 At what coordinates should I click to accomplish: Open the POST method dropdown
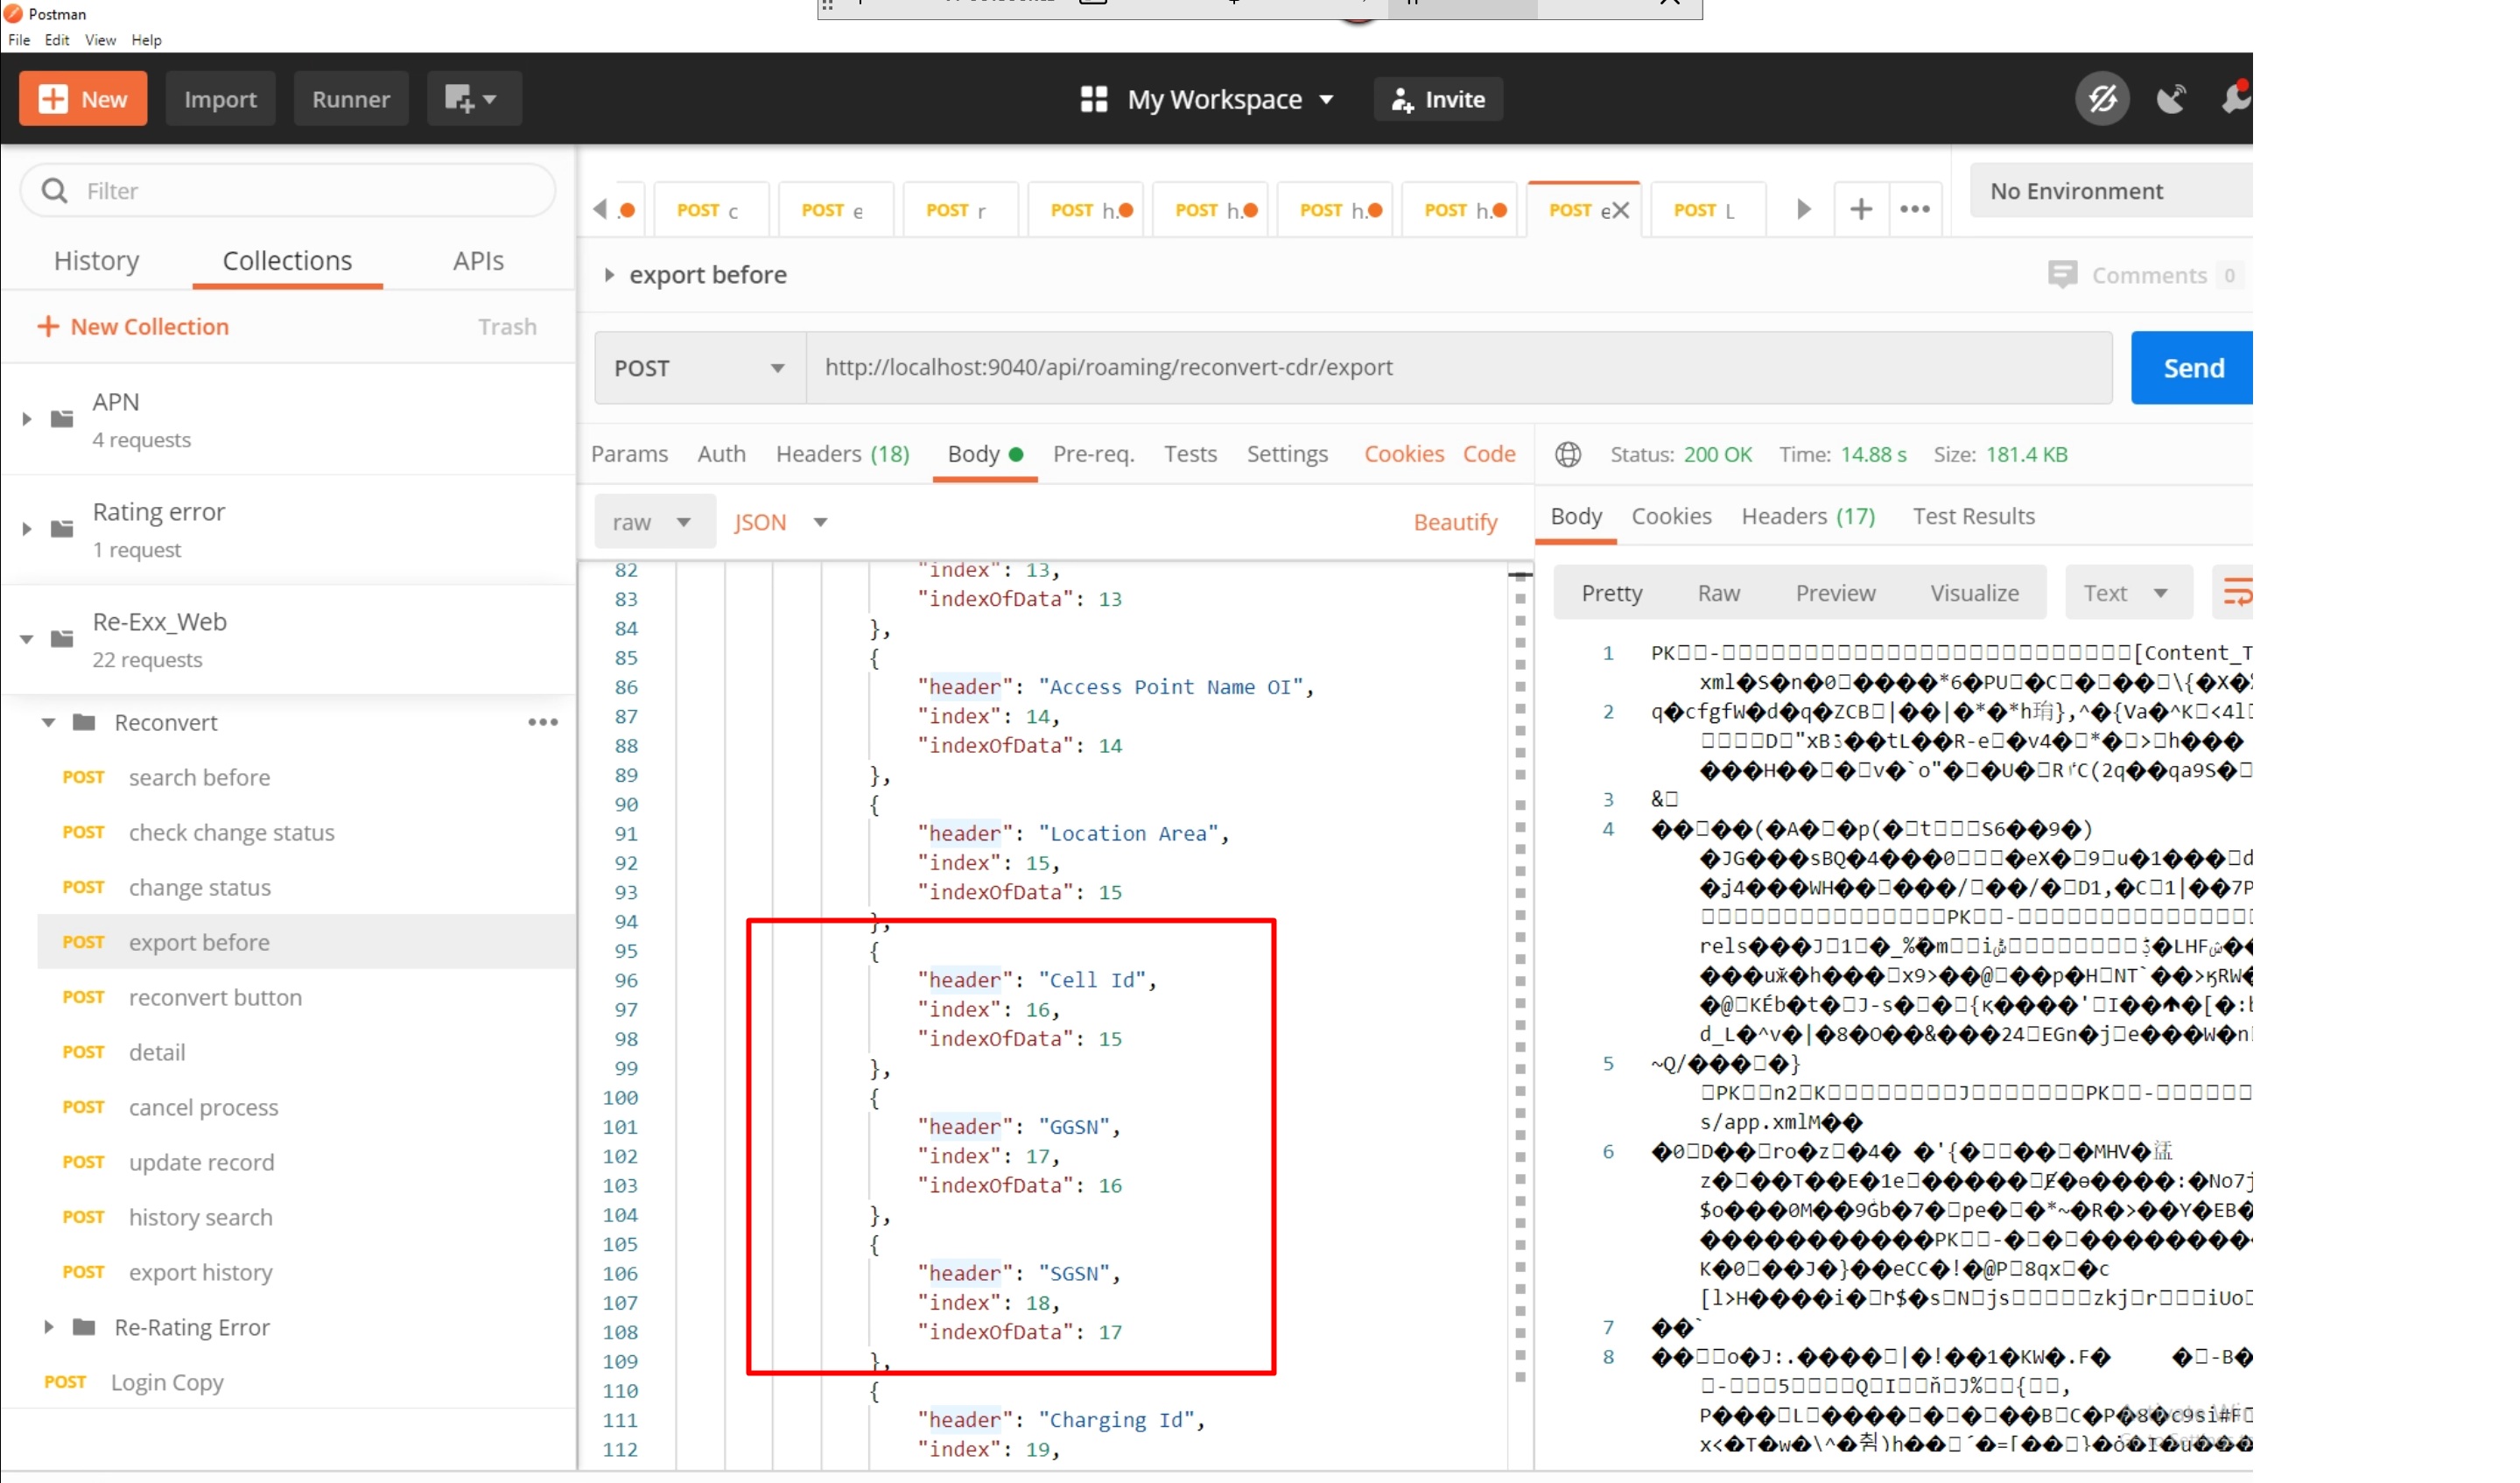coord(699,368)
